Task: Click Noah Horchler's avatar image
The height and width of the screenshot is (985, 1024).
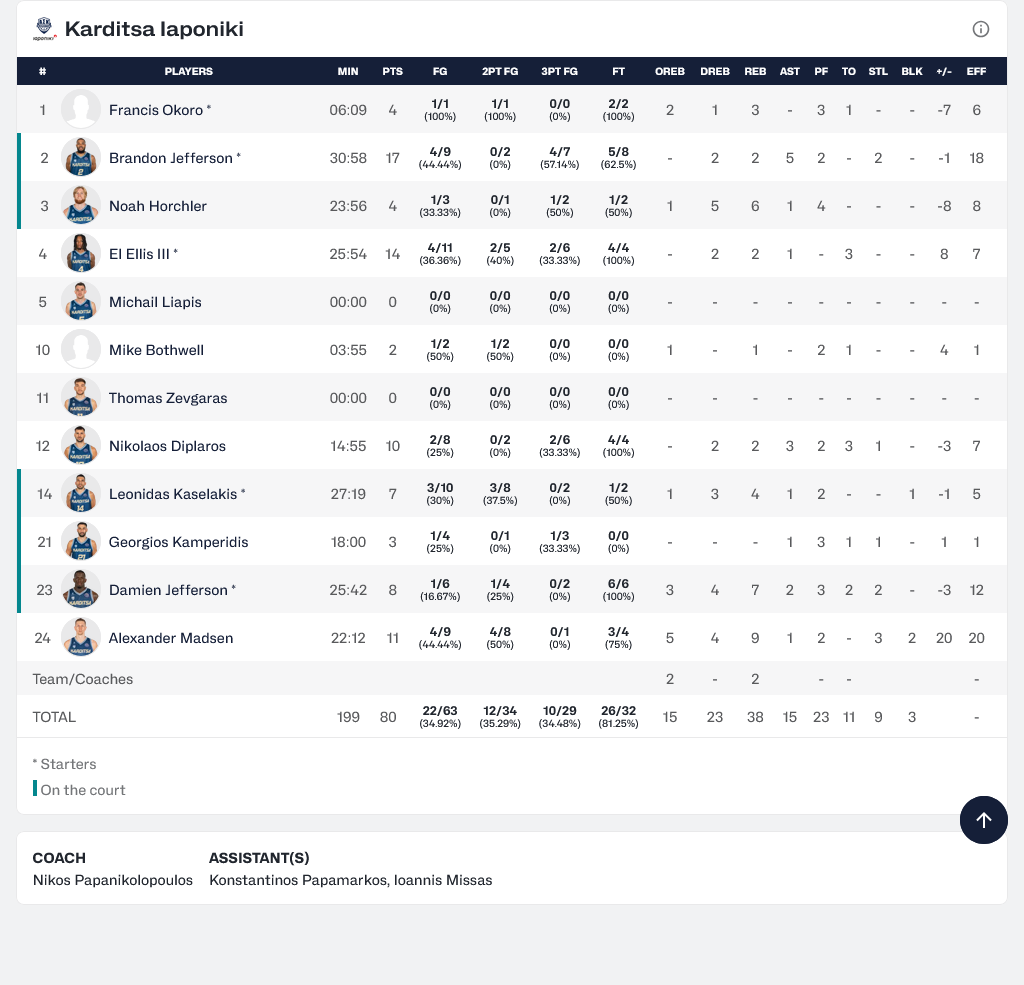Action: [x=81, y=206]
